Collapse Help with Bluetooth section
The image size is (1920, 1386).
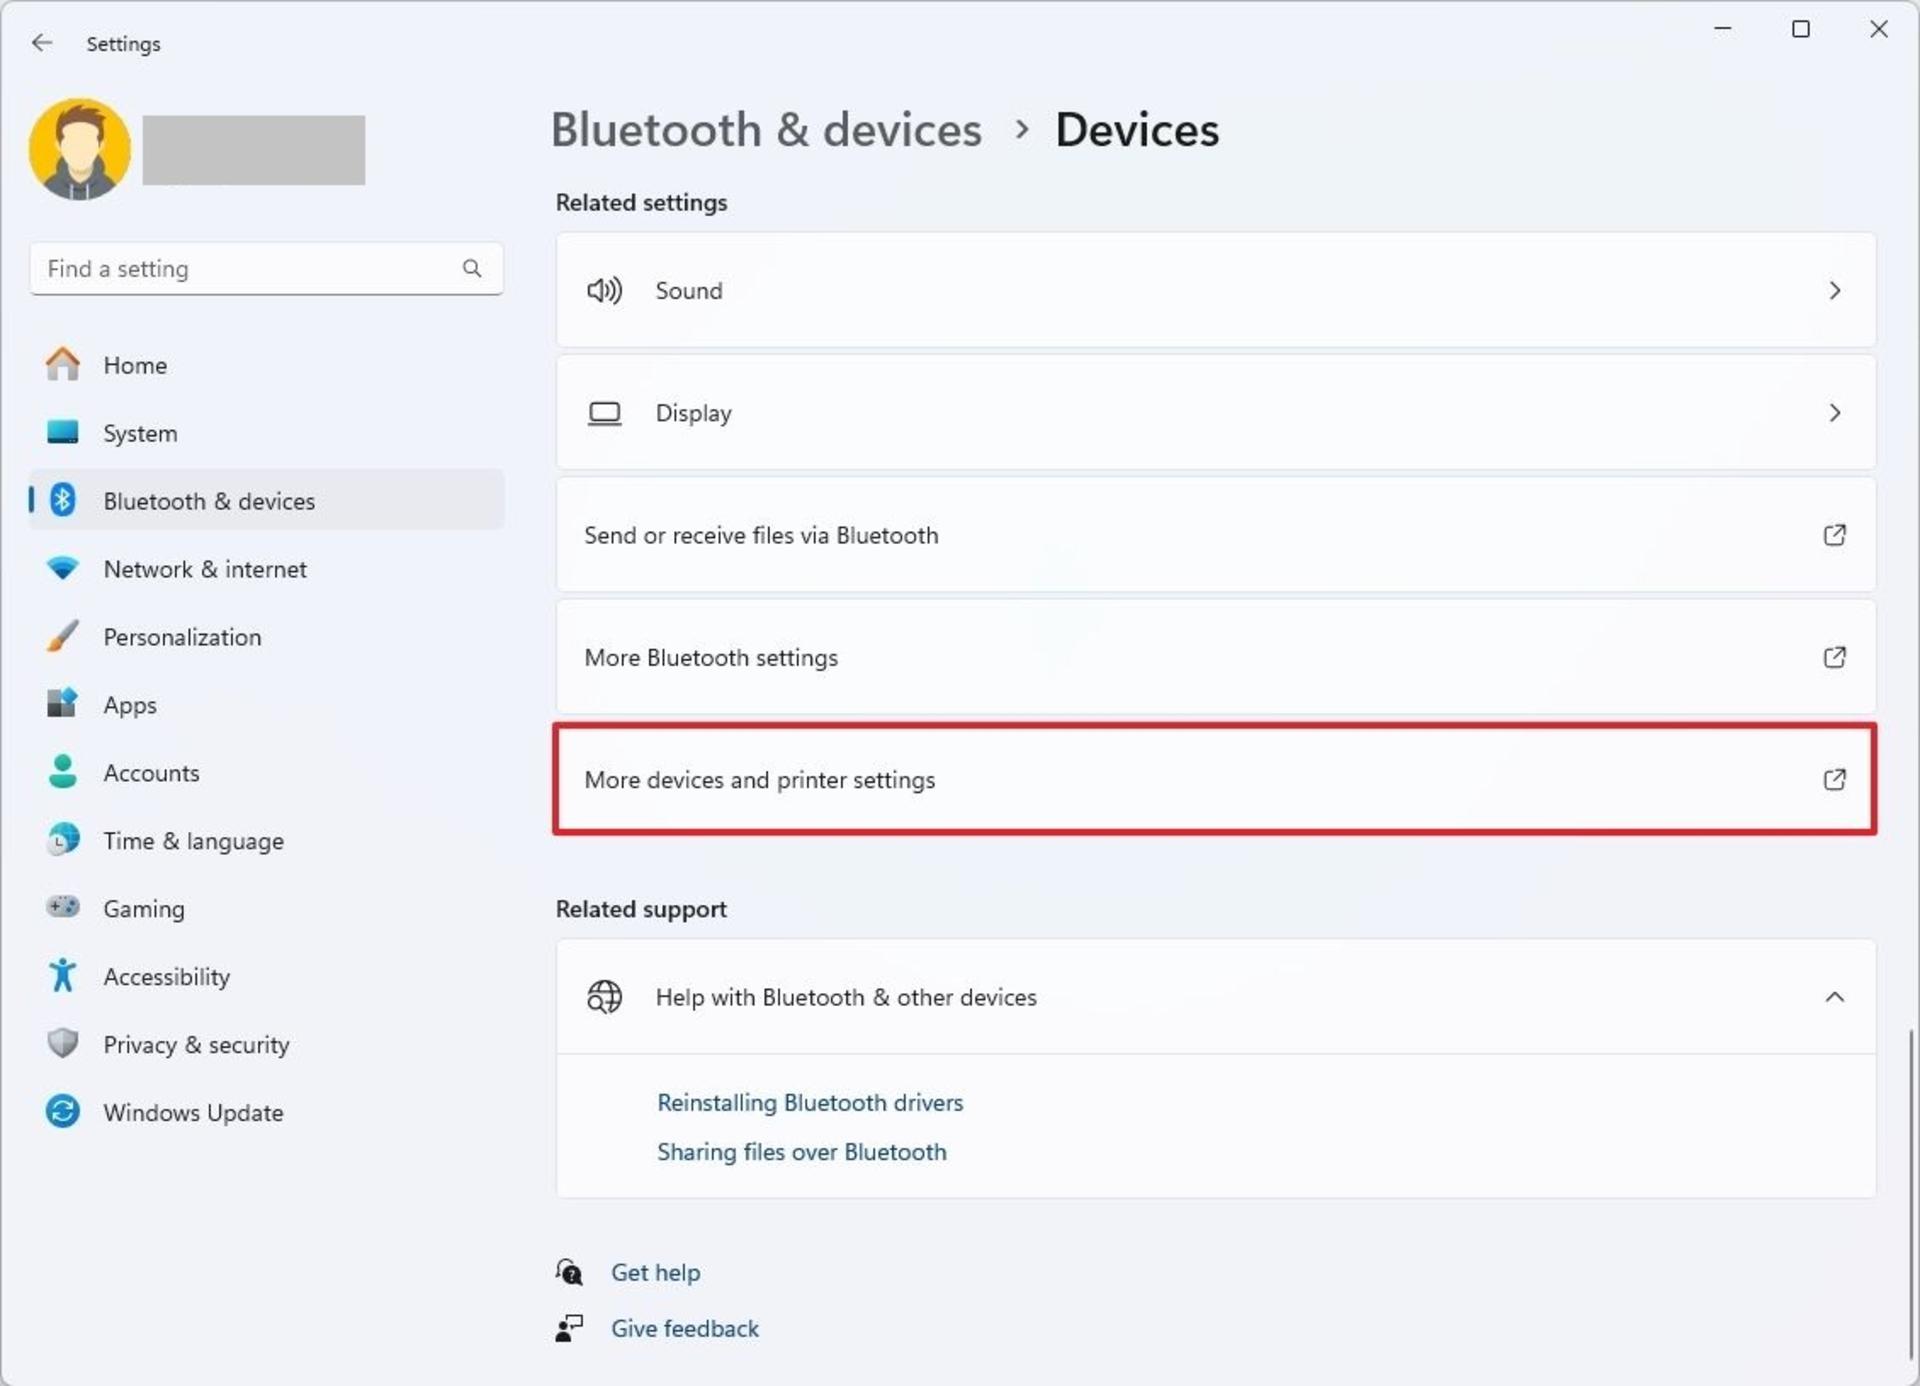coord(1834,997)
